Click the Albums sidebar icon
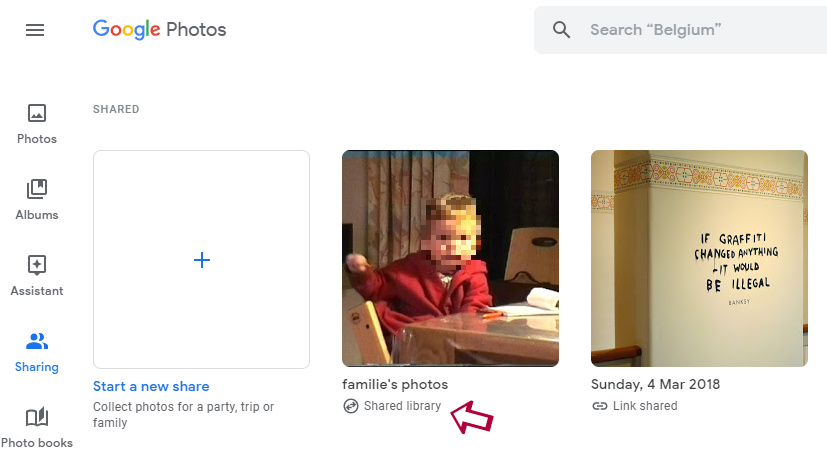Screen dimensions: 827x458 point(37,189)
